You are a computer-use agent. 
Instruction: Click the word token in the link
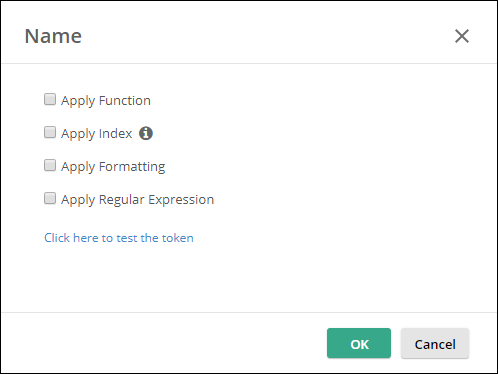(x=178, y=238)
